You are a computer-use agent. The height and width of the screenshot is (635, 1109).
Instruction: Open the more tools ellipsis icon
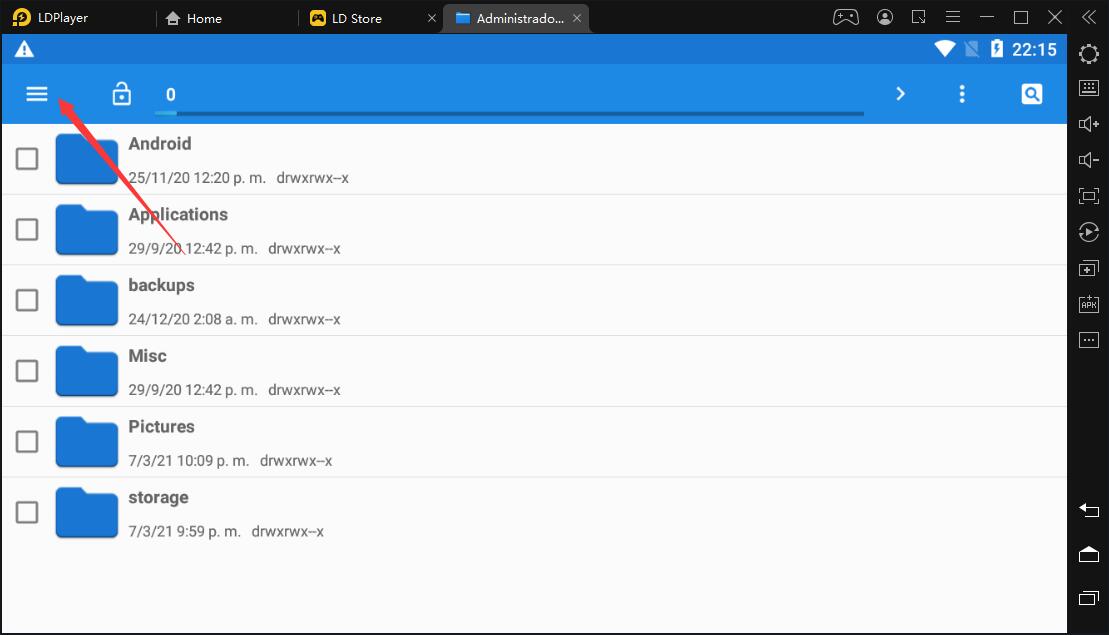pos(1089,340)
